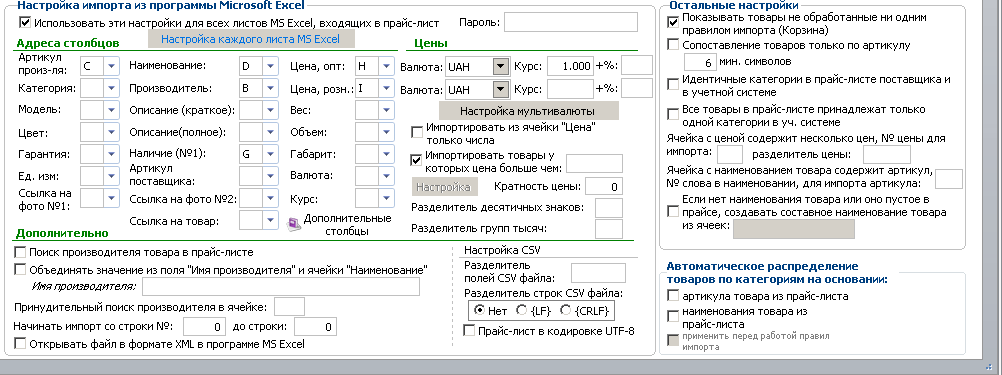Select {LF} row separator radio button

click(x=521, y=310)
